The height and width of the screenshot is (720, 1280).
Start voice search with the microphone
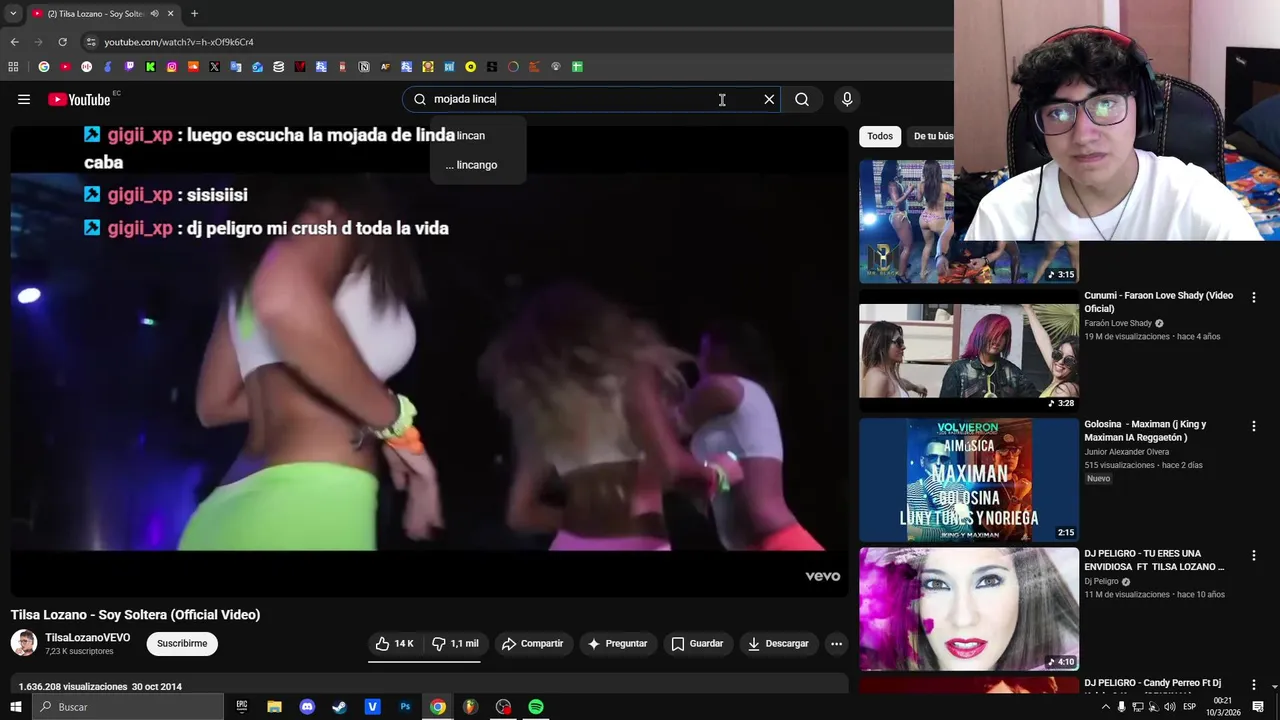point(847,99)
